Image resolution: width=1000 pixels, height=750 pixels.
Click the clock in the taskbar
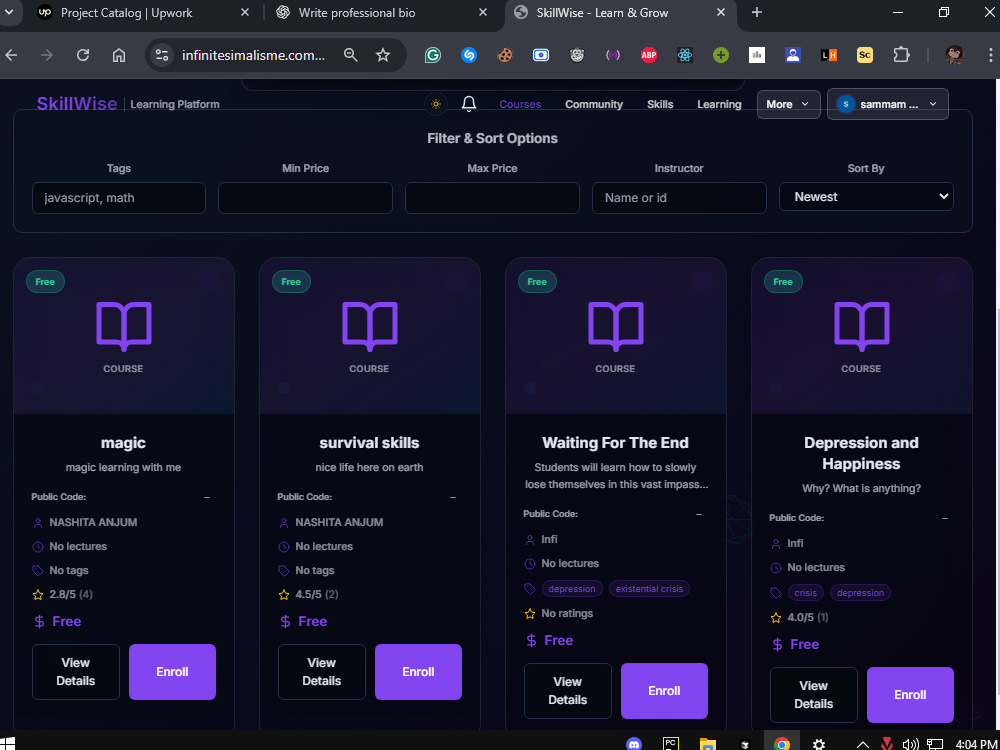(x=974, y=744)
